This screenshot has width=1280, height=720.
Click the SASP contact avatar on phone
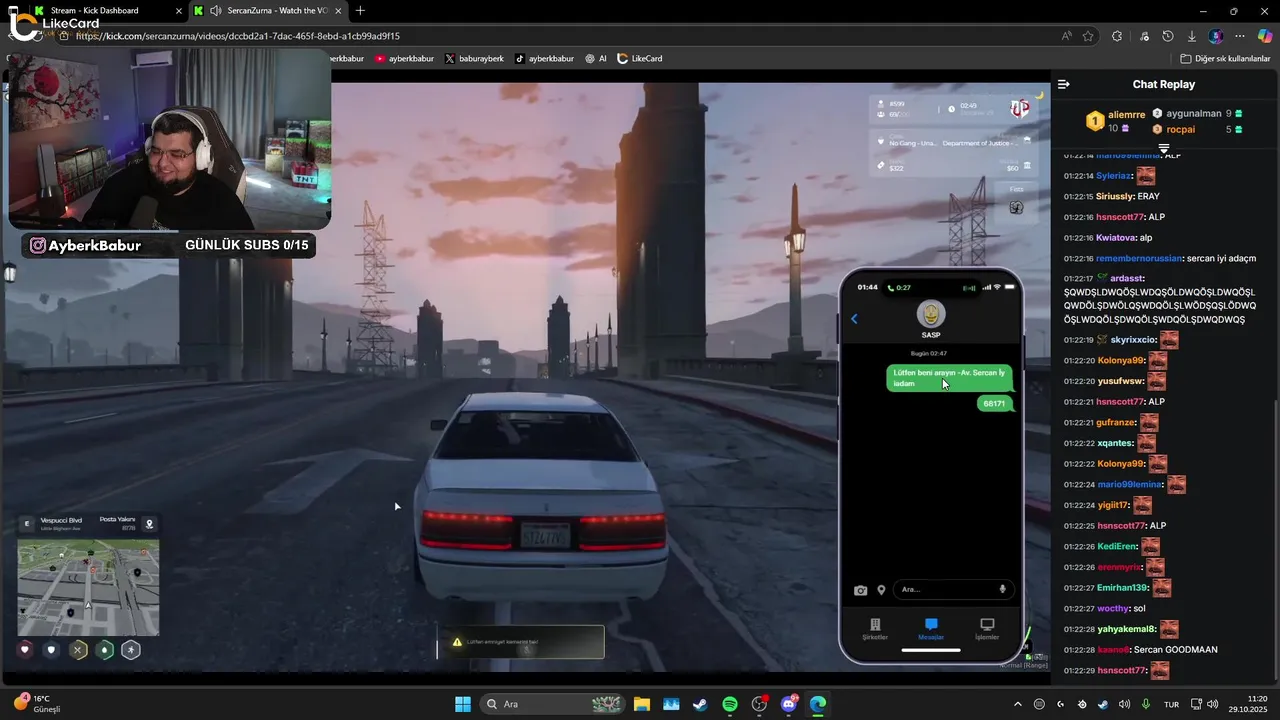931,313
